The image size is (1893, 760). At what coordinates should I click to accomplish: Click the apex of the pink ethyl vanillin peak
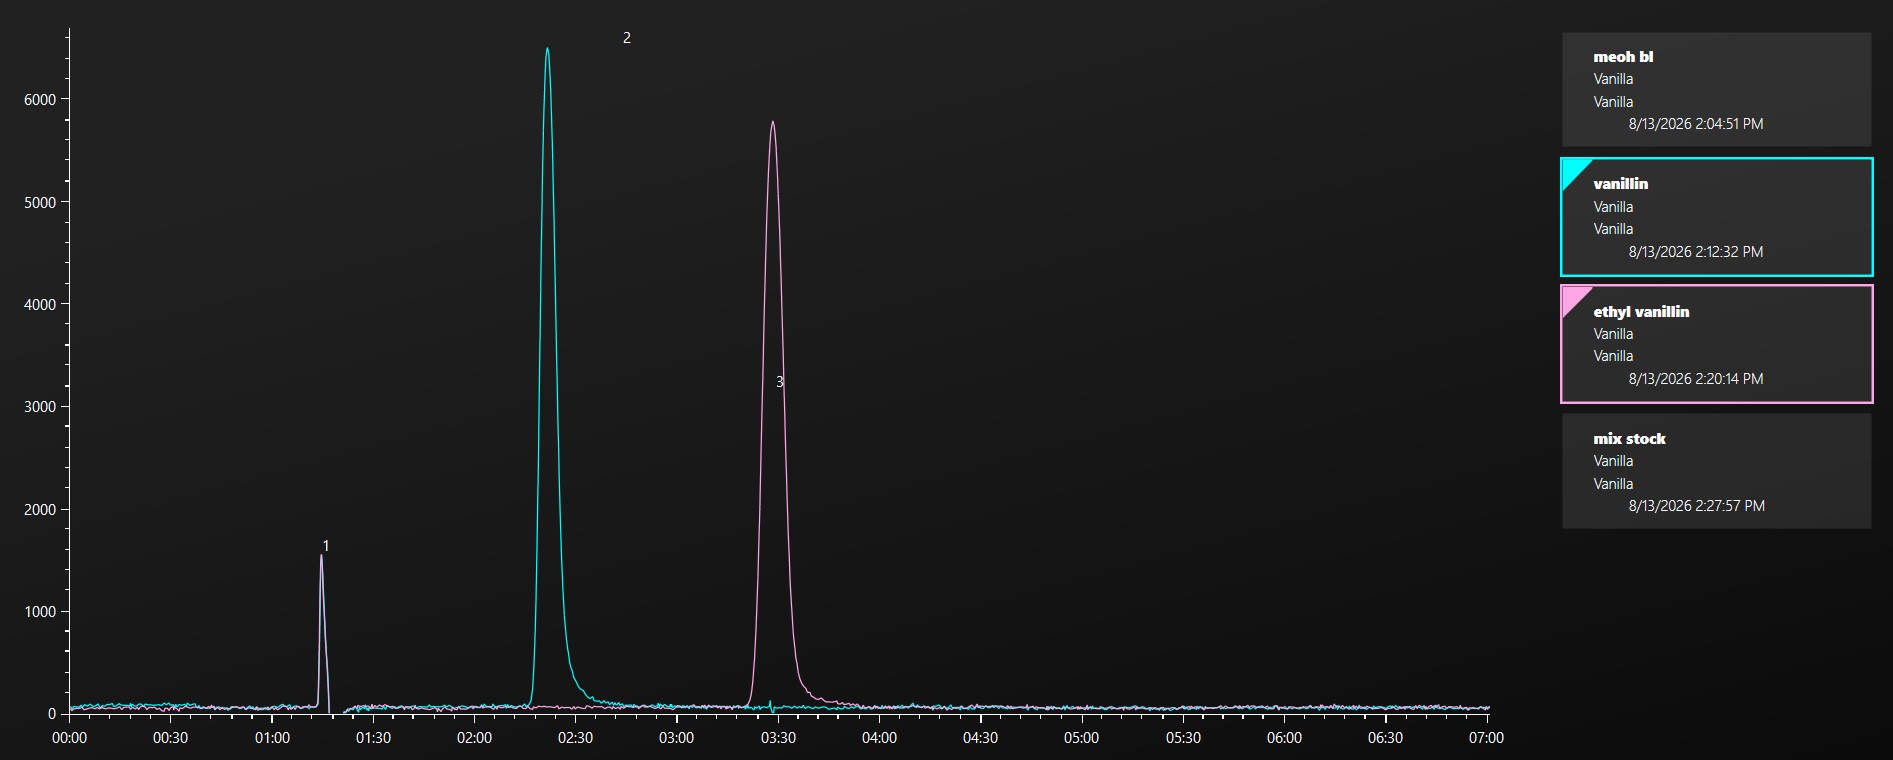click(x=773, y=122)
